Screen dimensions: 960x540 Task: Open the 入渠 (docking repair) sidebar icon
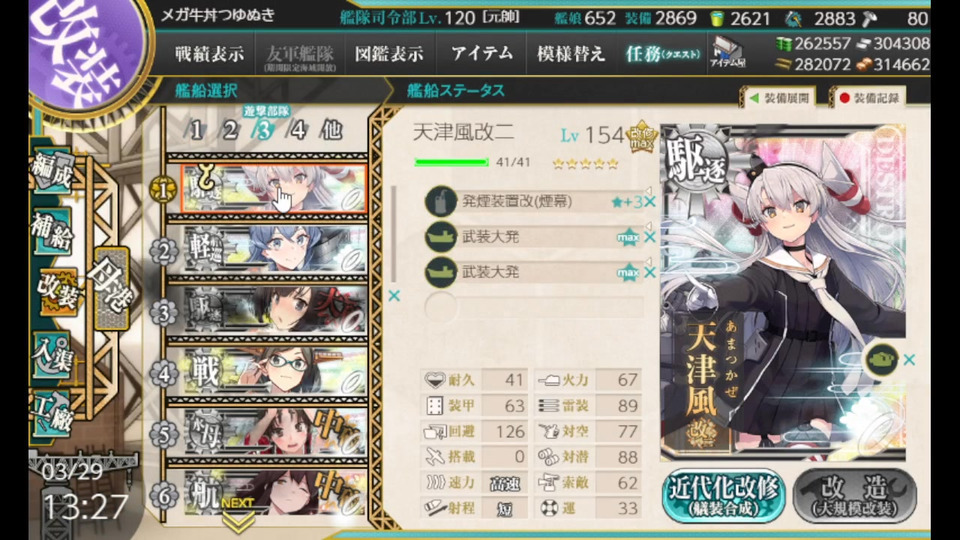(53, 356)
